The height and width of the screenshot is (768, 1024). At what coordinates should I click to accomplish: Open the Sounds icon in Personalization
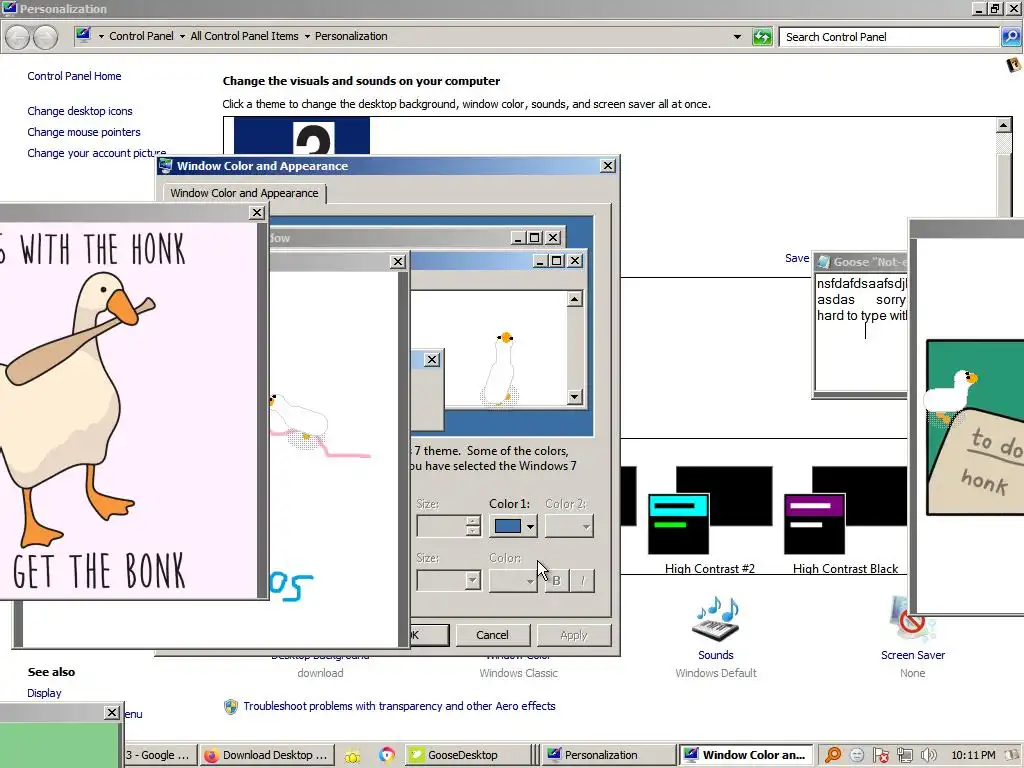click(716, 618)
